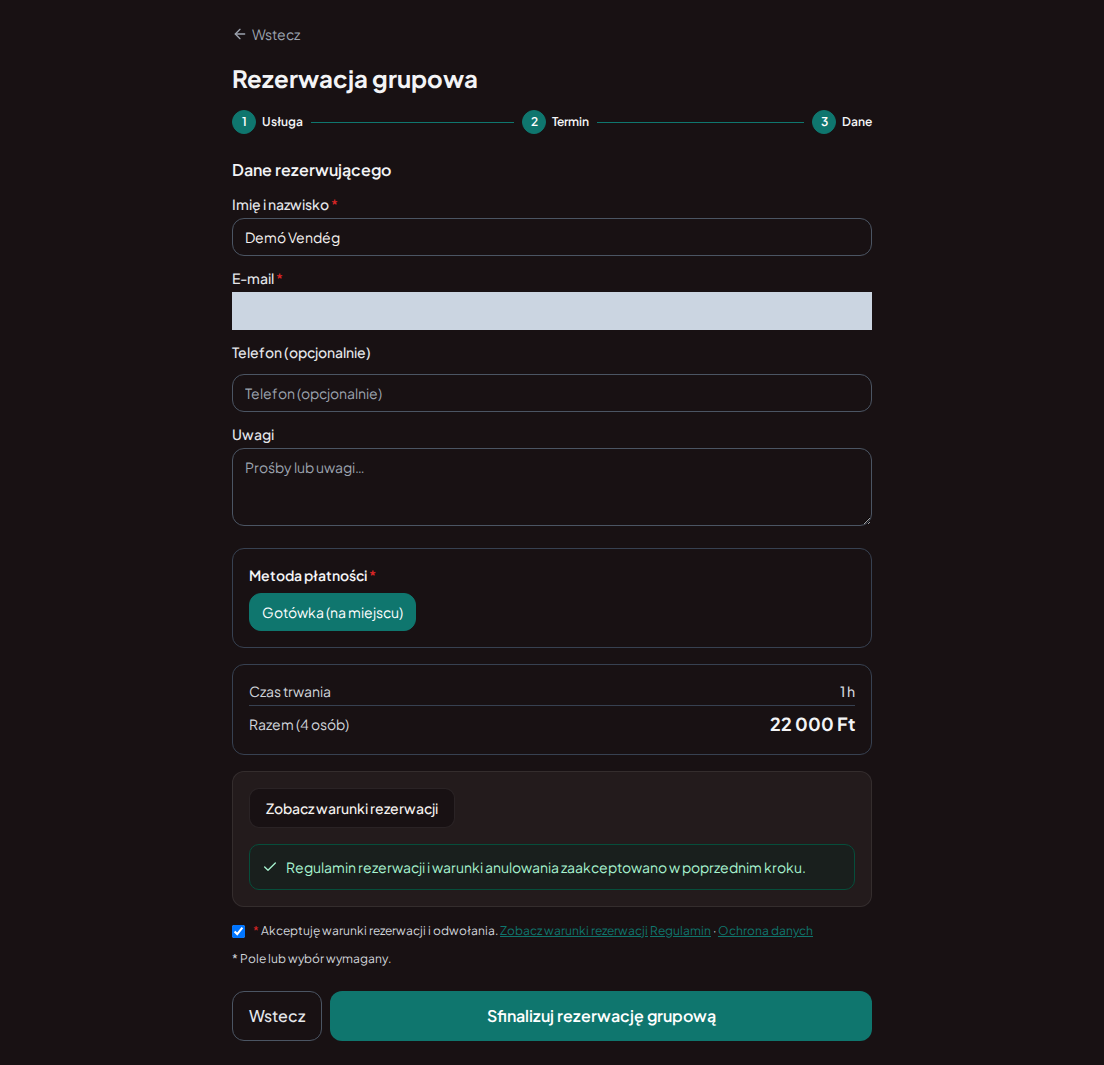Open the inline Zobacz warunki rezerwacji link
This screenshot has width=1104, height=1065.
point(574,931)
